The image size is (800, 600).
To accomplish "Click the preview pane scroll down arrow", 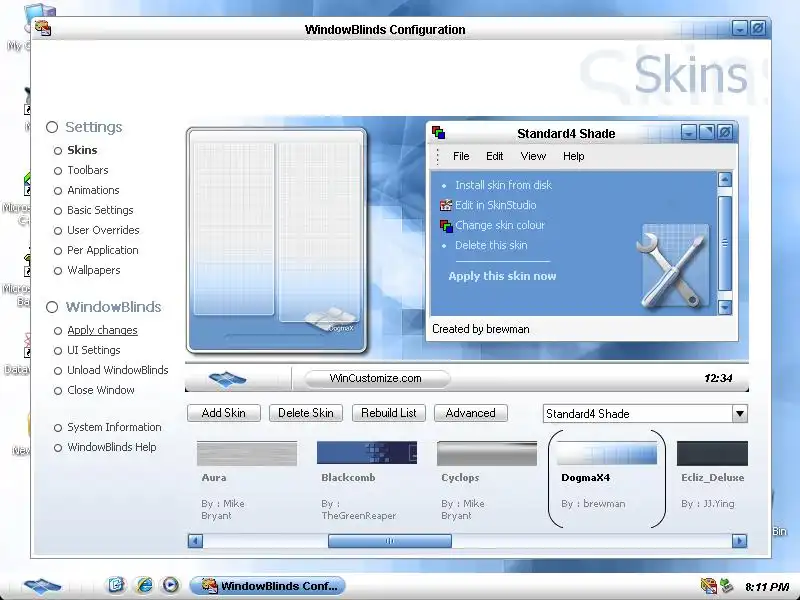I will click(x=725, y=307).
